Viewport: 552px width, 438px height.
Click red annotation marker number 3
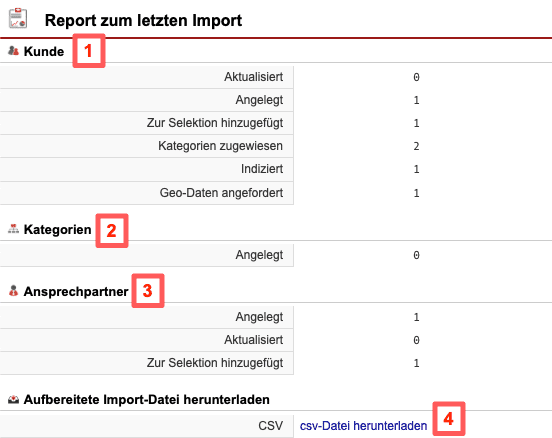tap(148, 291)
